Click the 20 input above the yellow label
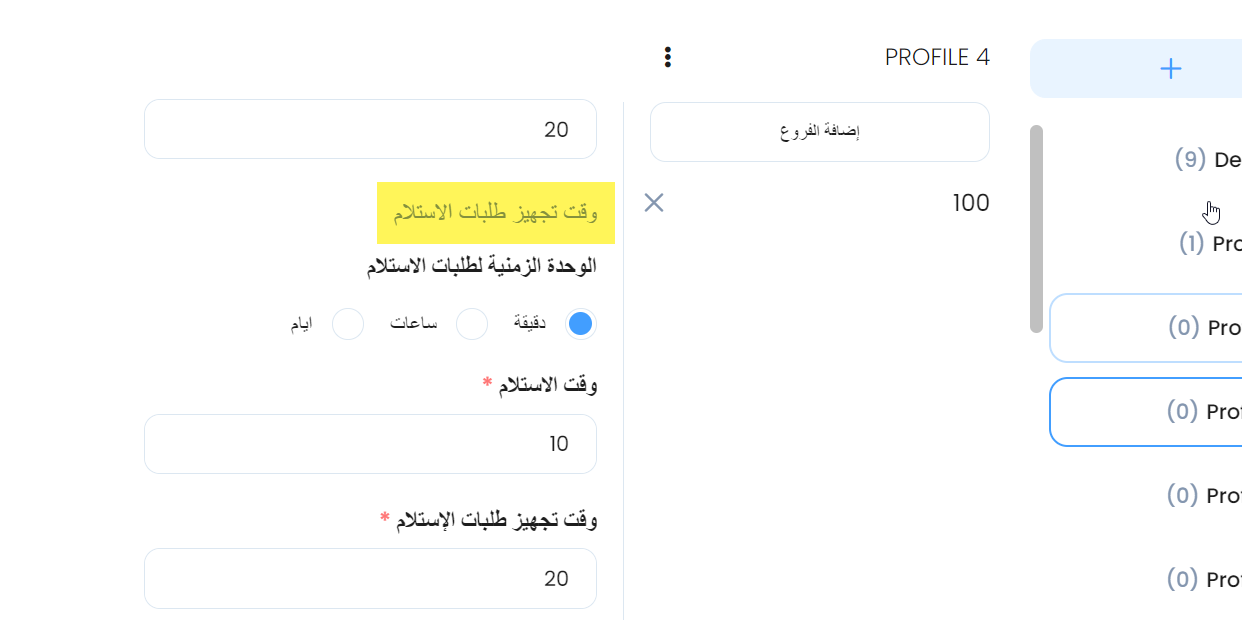The width and height of the screenshot is (1242, 620). click(x=370, y=129)
